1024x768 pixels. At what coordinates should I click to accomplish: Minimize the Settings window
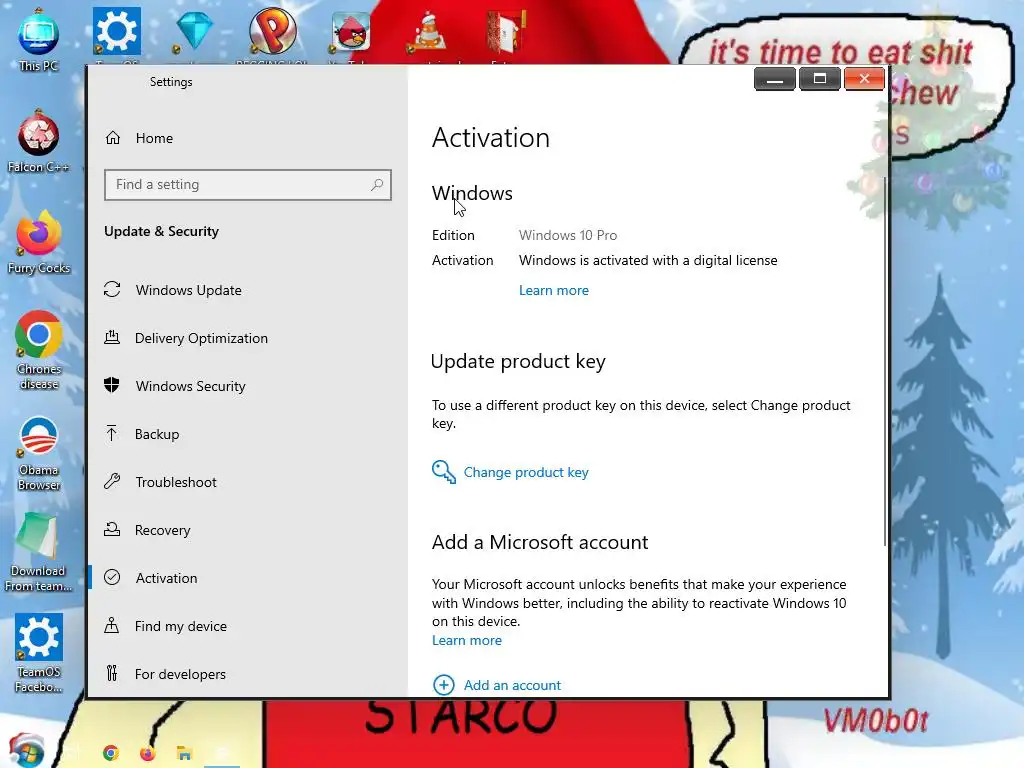pyautogui.click(x=775, y=79)
